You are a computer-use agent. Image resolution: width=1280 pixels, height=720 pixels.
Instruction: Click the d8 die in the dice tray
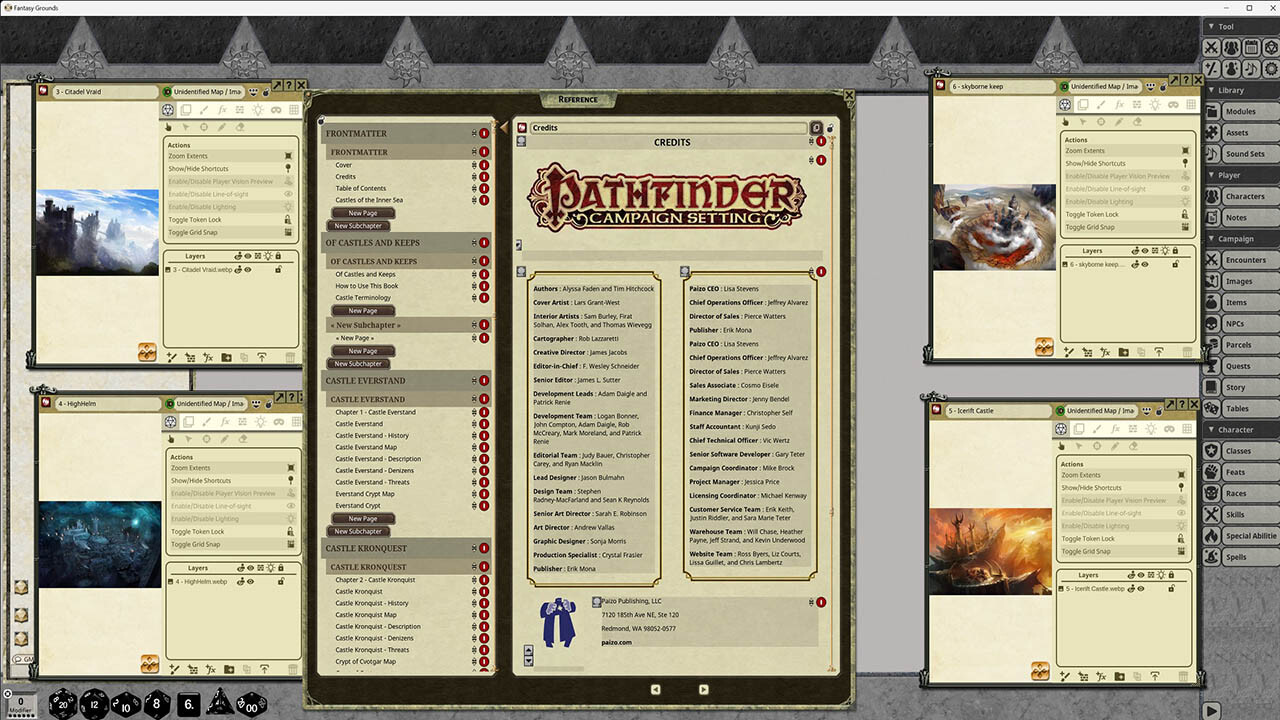click(x=158, y=703)
